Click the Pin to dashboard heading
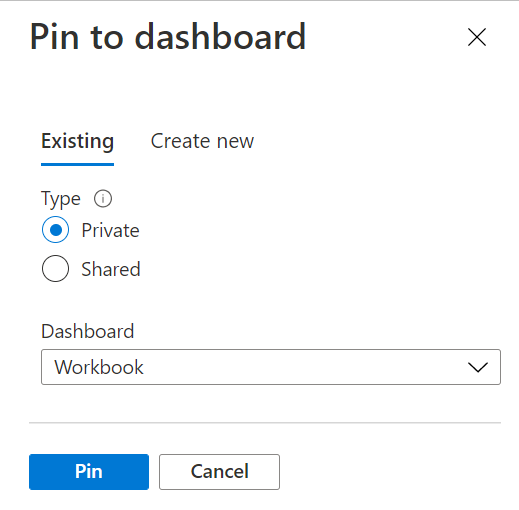The width and height of the screenshot is (519, 510). pos(168,37)
